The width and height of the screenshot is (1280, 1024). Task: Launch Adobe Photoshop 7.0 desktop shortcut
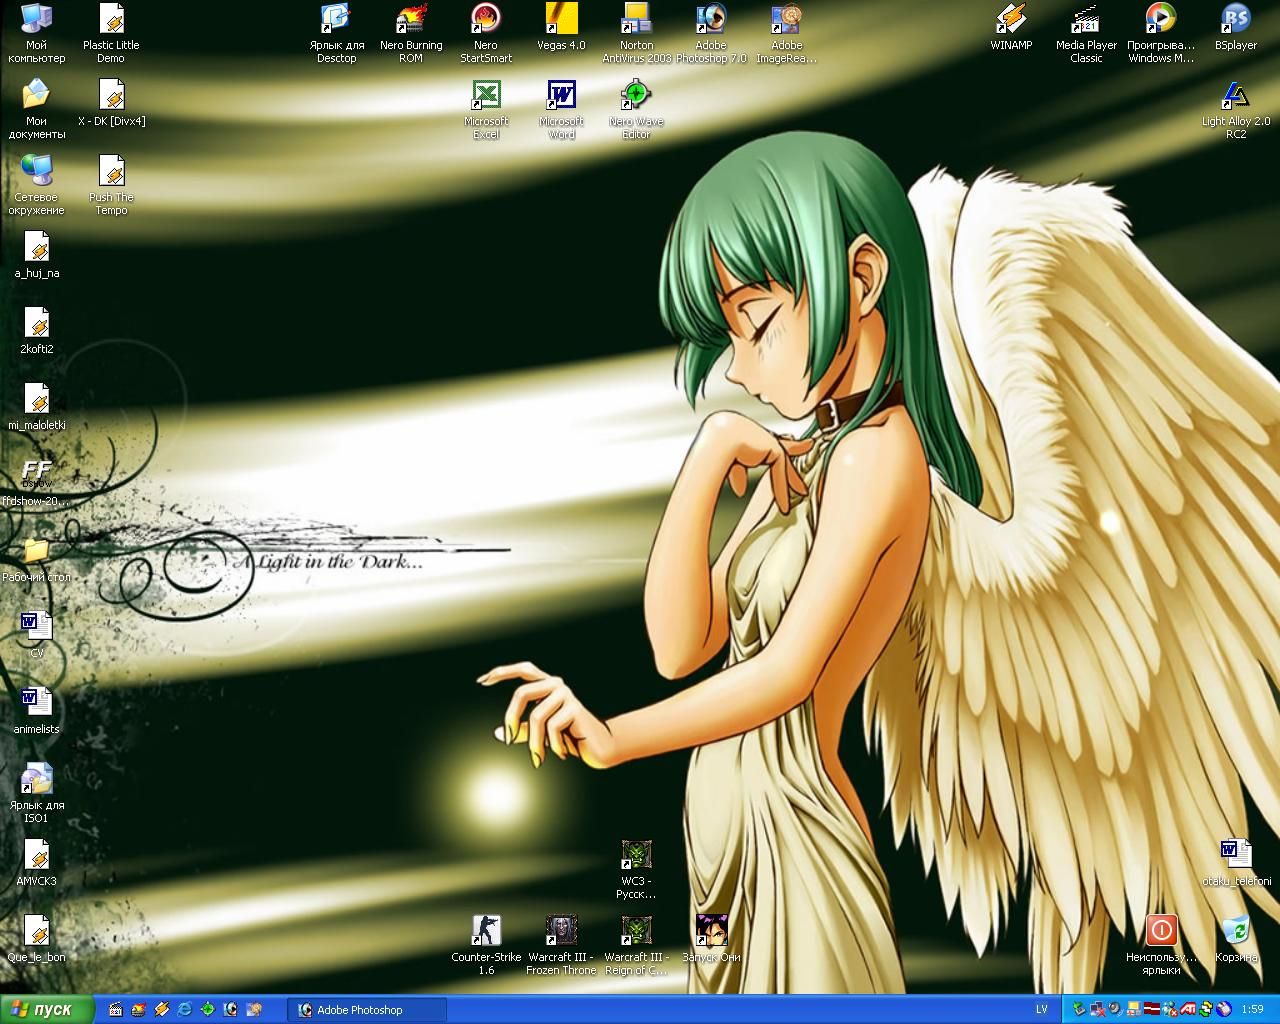711,33
